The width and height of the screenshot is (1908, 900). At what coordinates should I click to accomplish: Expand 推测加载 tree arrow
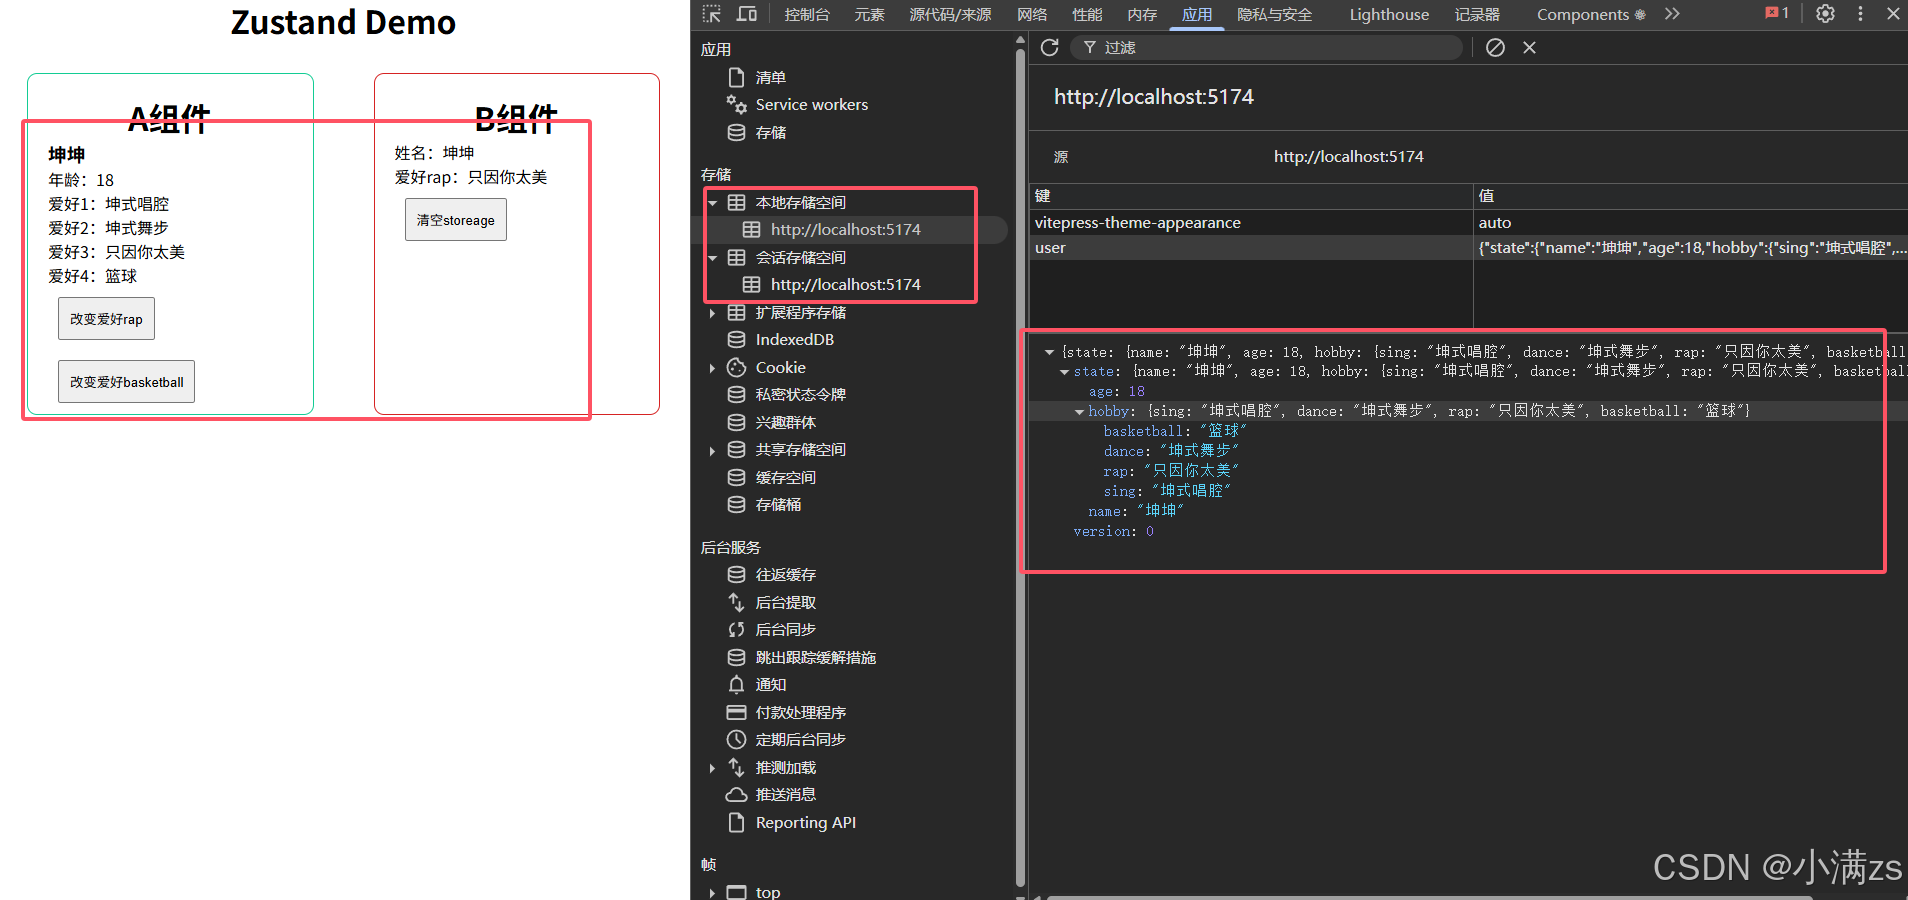(x=712, y=768)
